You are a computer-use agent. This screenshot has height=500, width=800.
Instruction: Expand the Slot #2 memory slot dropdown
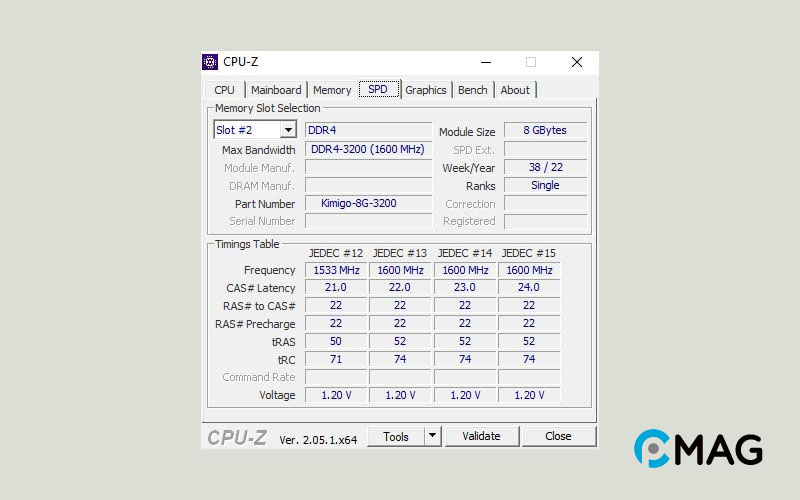pyautogui.click(x=288, y=130)
